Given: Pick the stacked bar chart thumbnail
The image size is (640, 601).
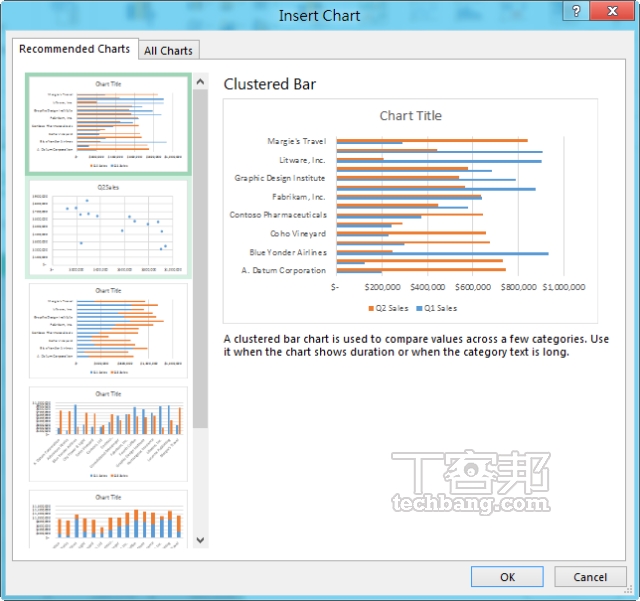Looking at the screenshot, I should [108, 331].
